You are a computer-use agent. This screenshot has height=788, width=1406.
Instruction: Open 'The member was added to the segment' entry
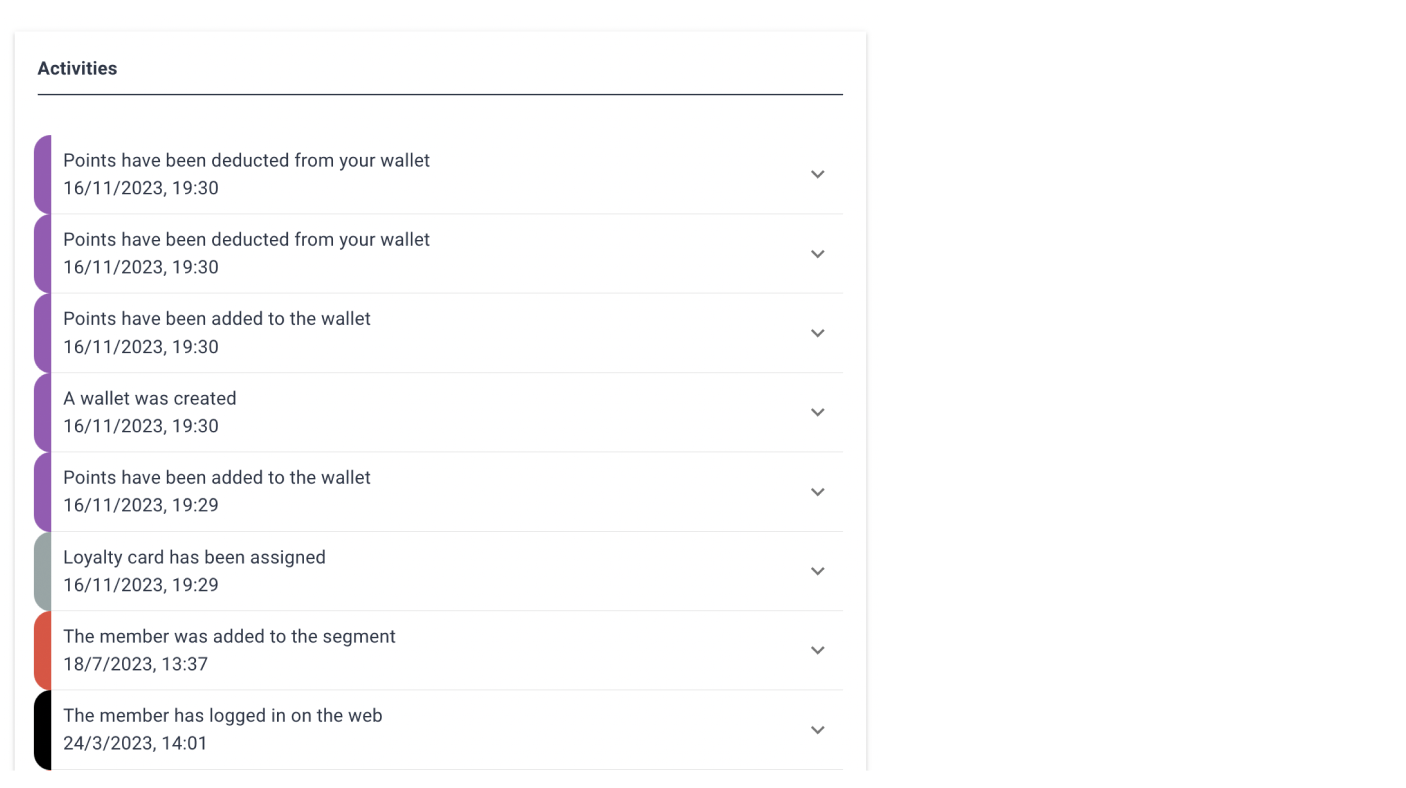click(229, 636)
